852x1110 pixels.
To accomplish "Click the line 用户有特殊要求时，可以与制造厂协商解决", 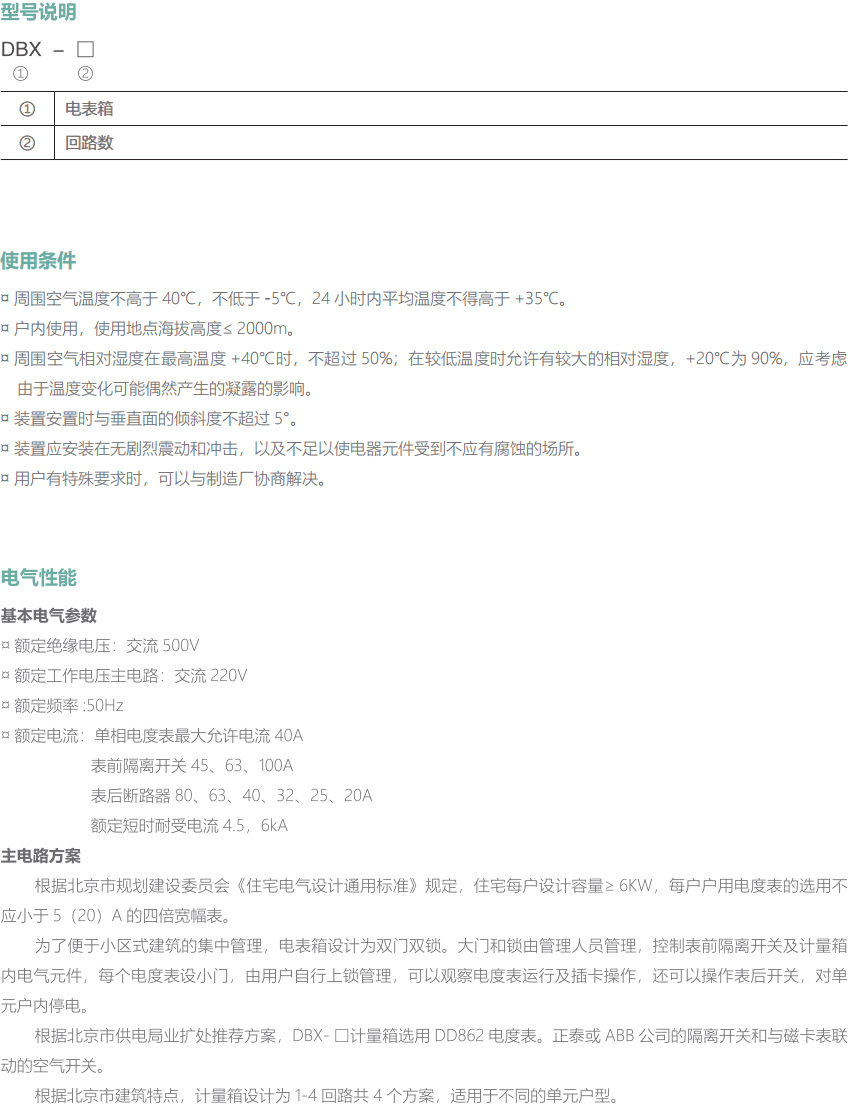I will 163,479.
